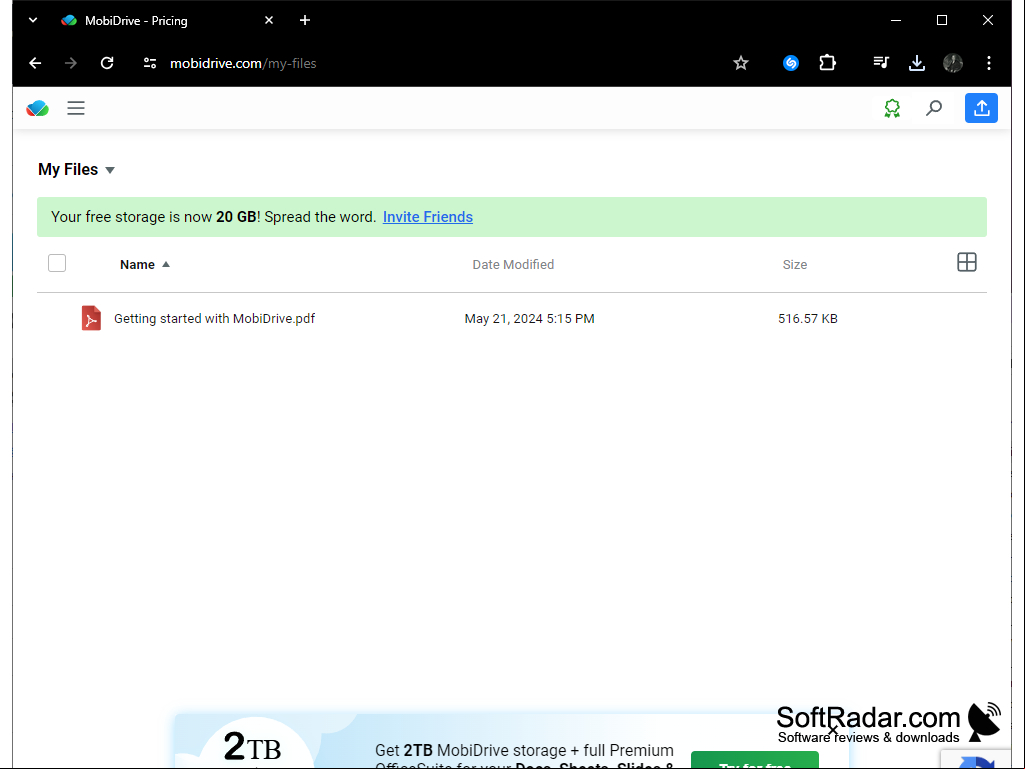The height and width of the screenshot is (769, 1025).
Task: Click the red PDF file icon
Action: point(91,318)
